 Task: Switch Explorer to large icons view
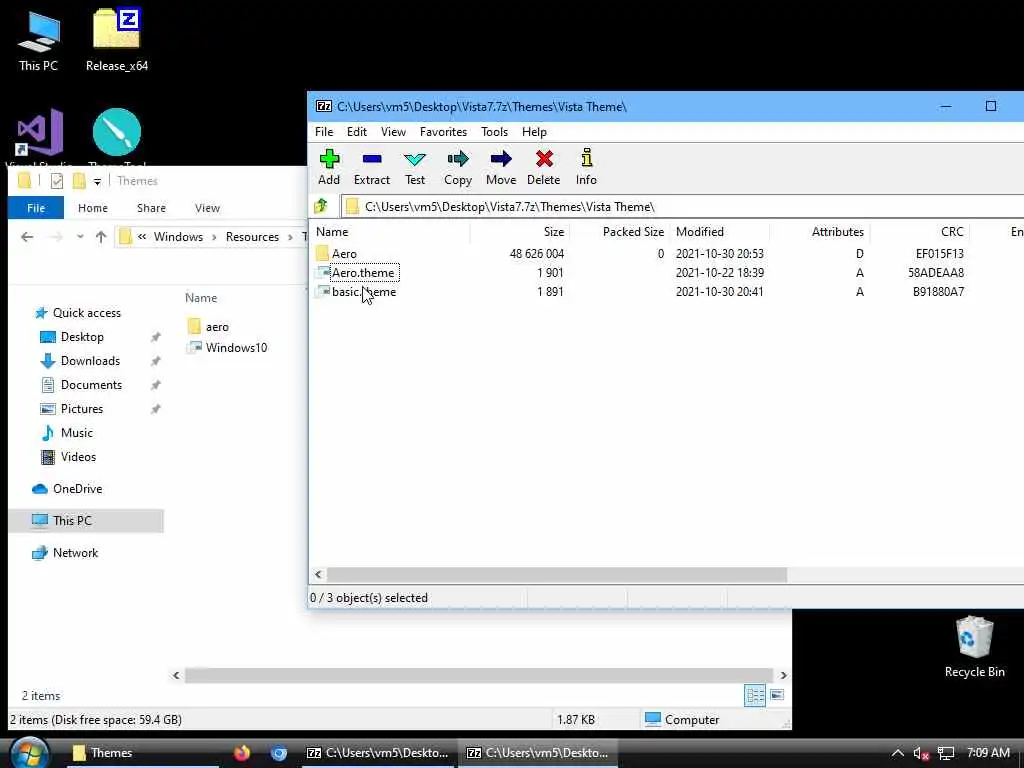pyautogui.click(x=777, y=696)
